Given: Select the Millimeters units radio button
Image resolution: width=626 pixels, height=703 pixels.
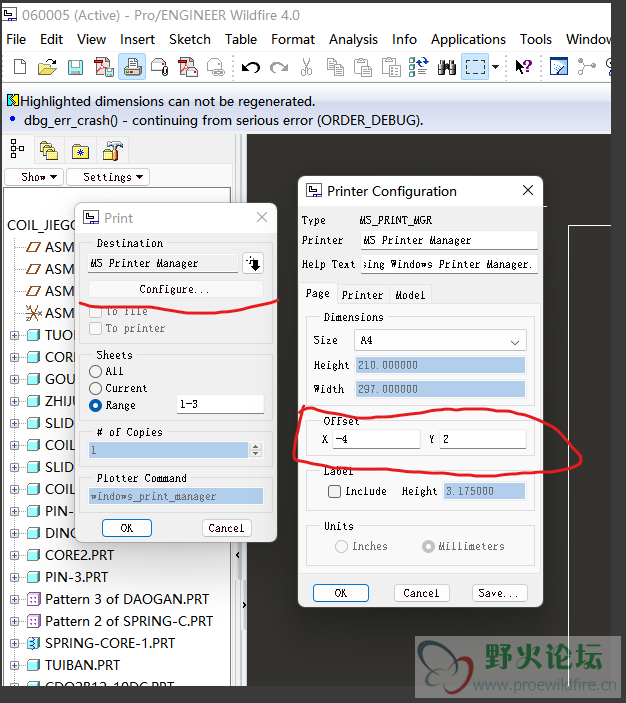Looking at the screenshot, I should 428,546.
